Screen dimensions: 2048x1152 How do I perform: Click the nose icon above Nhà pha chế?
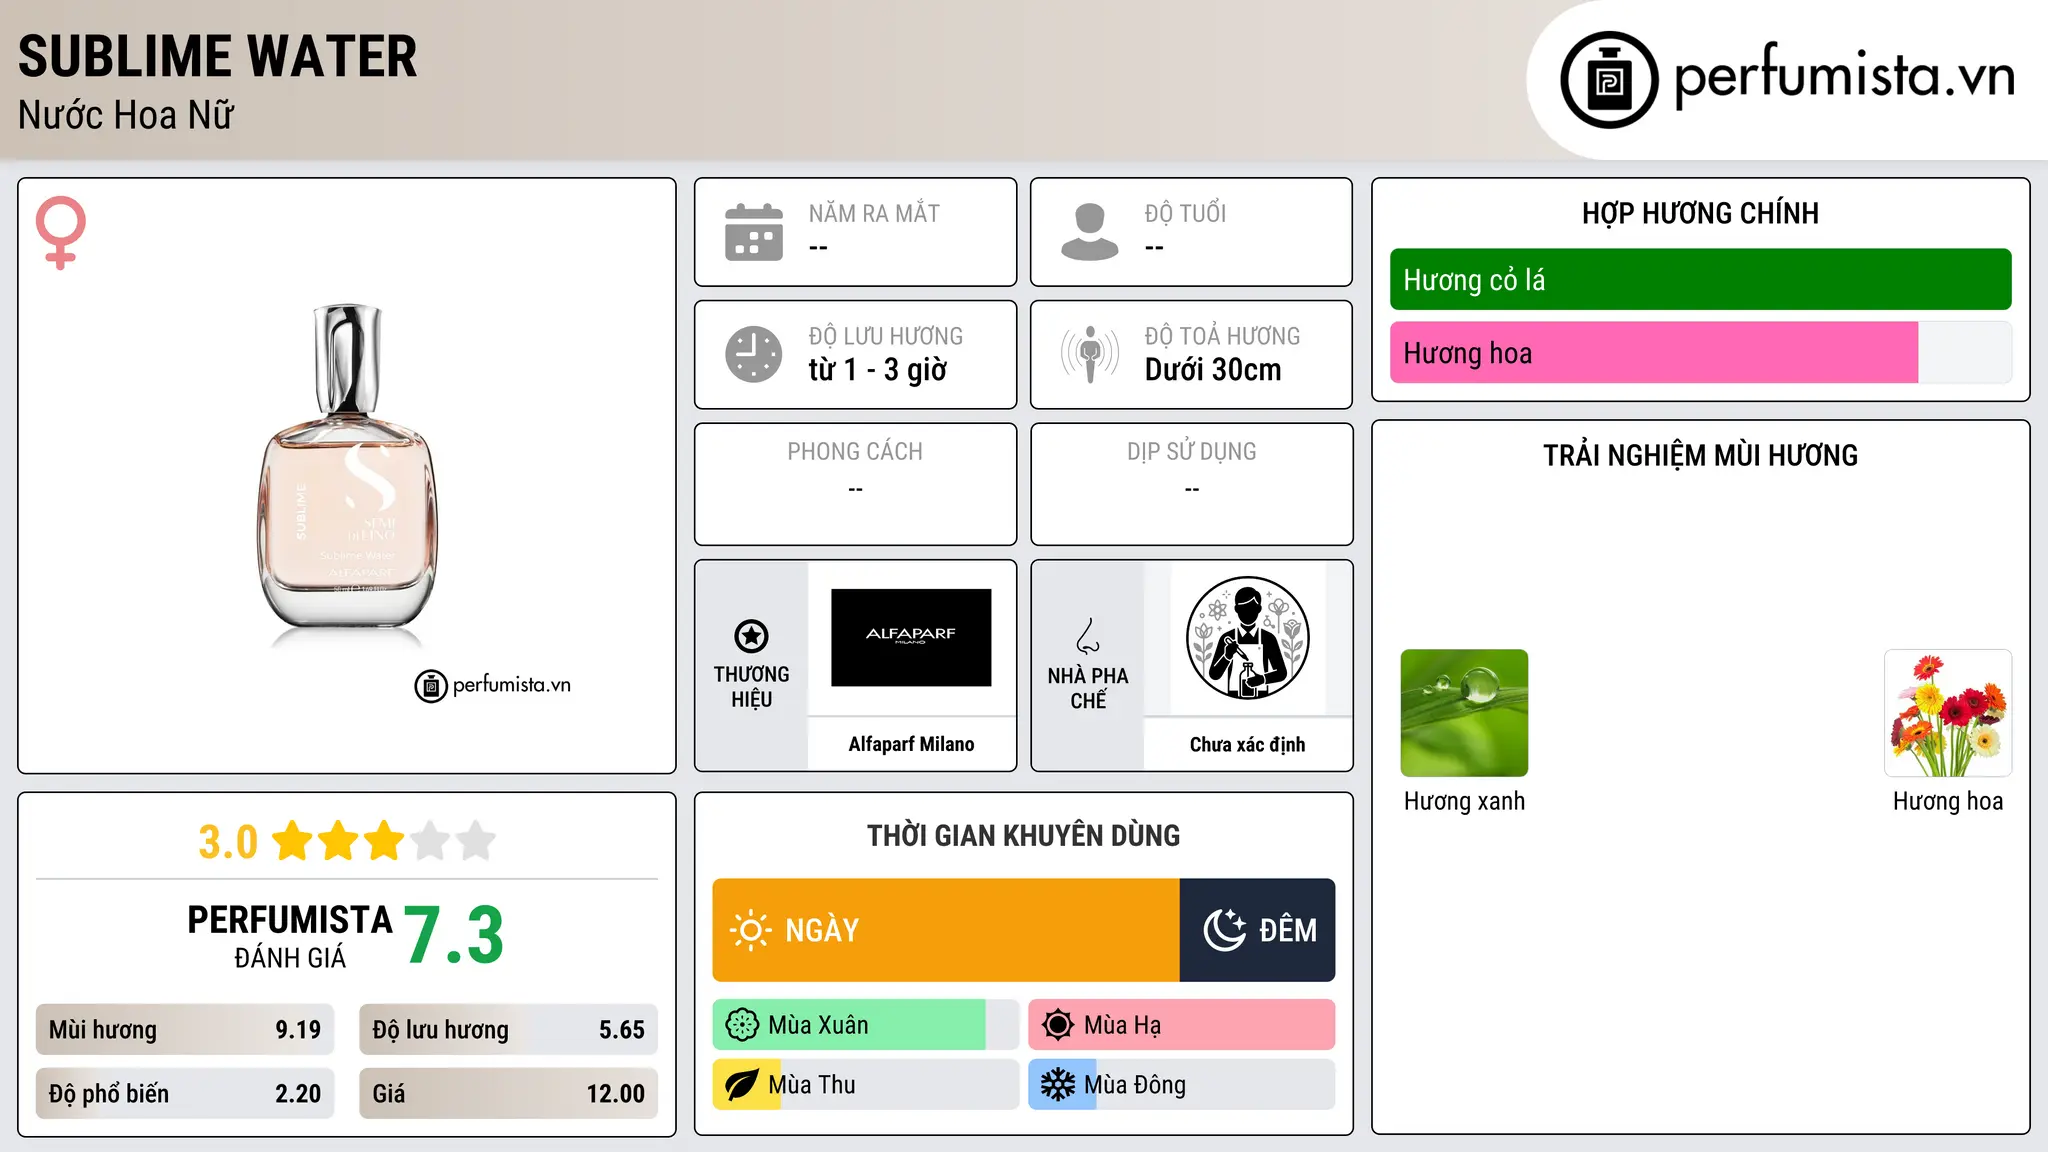(1088, 636)
